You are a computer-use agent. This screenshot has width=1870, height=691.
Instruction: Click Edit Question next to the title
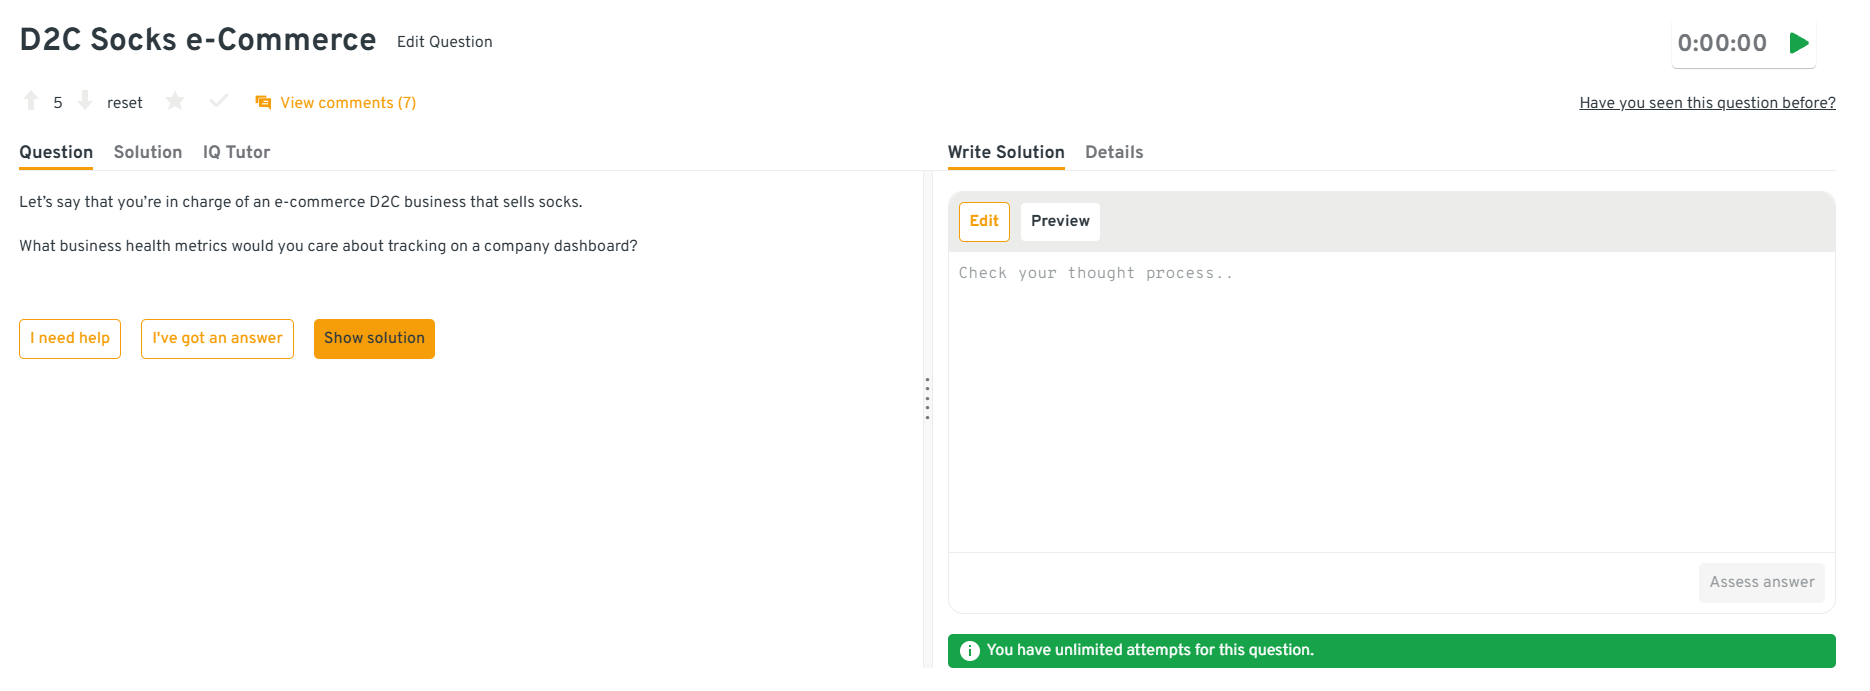click(444, 42)
